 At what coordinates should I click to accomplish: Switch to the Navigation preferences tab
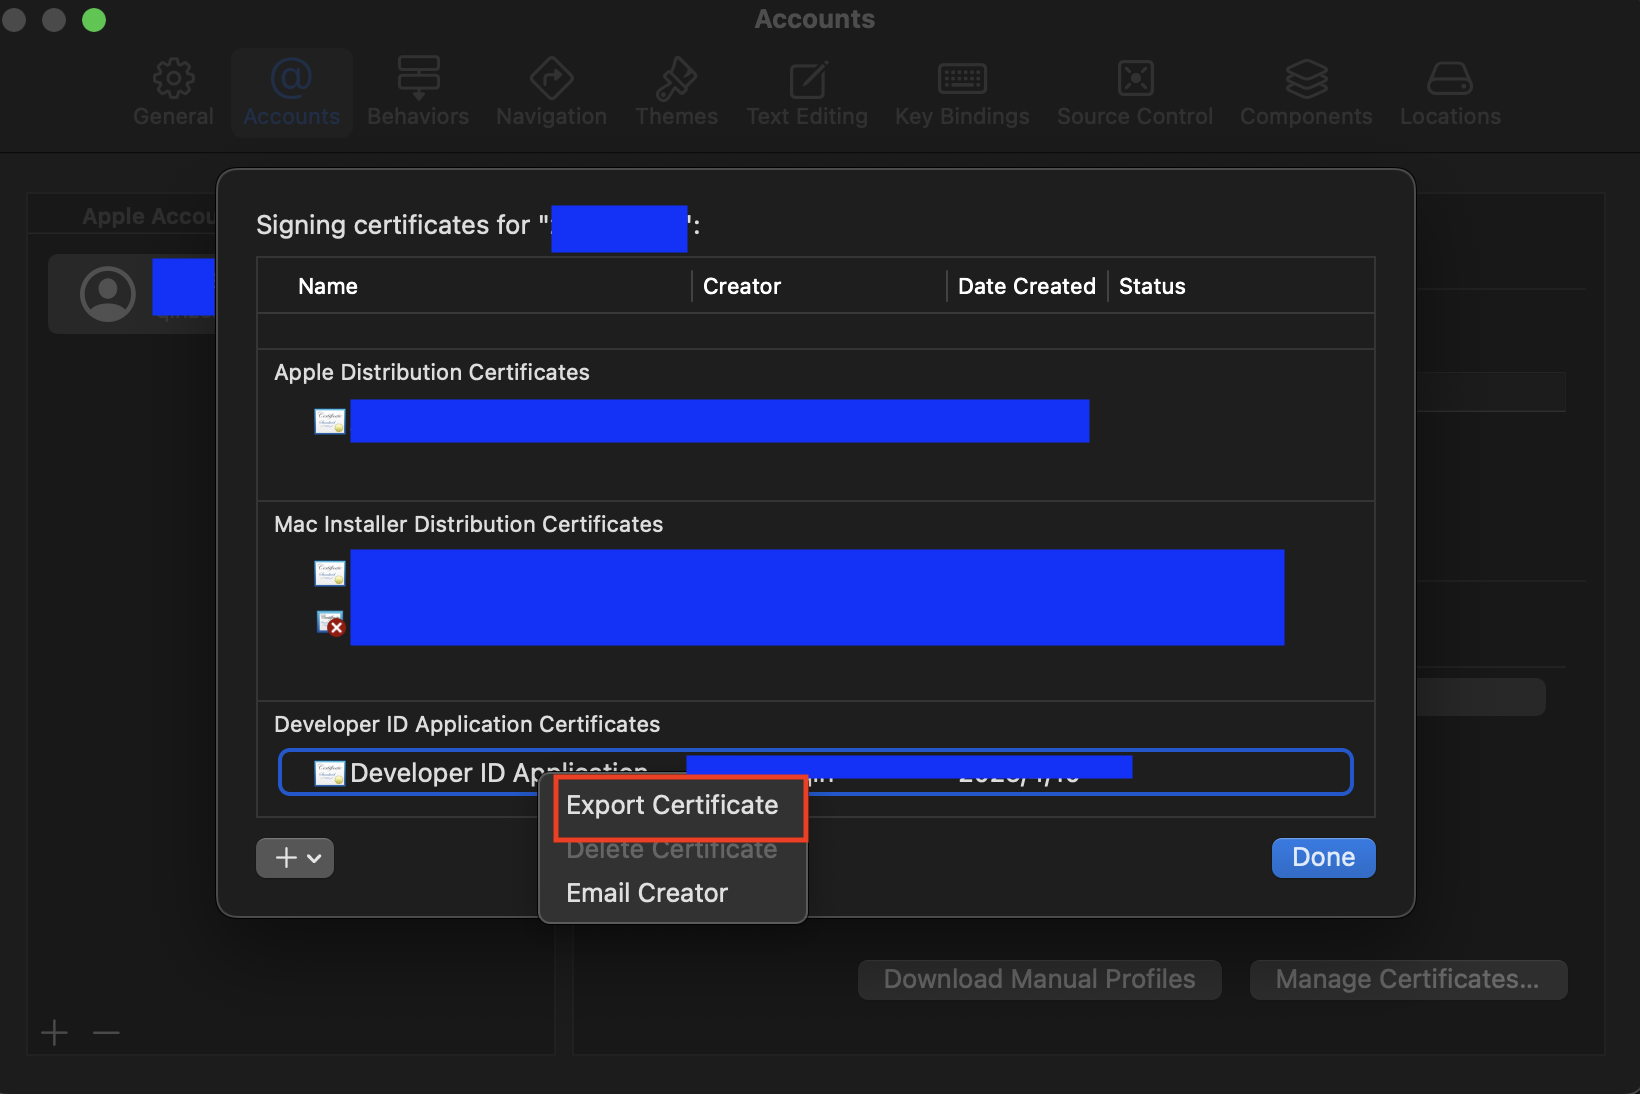(551, 92)
